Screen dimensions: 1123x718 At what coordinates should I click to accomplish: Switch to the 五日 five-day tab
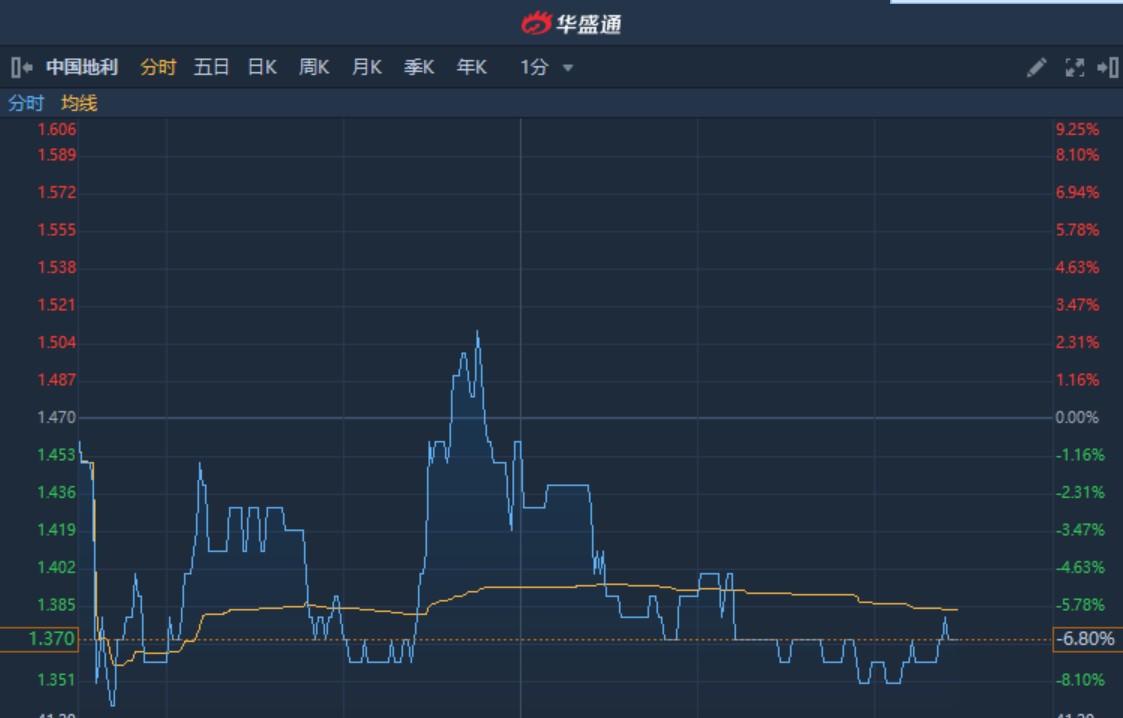pyautogui.click(x=209, y=67)
